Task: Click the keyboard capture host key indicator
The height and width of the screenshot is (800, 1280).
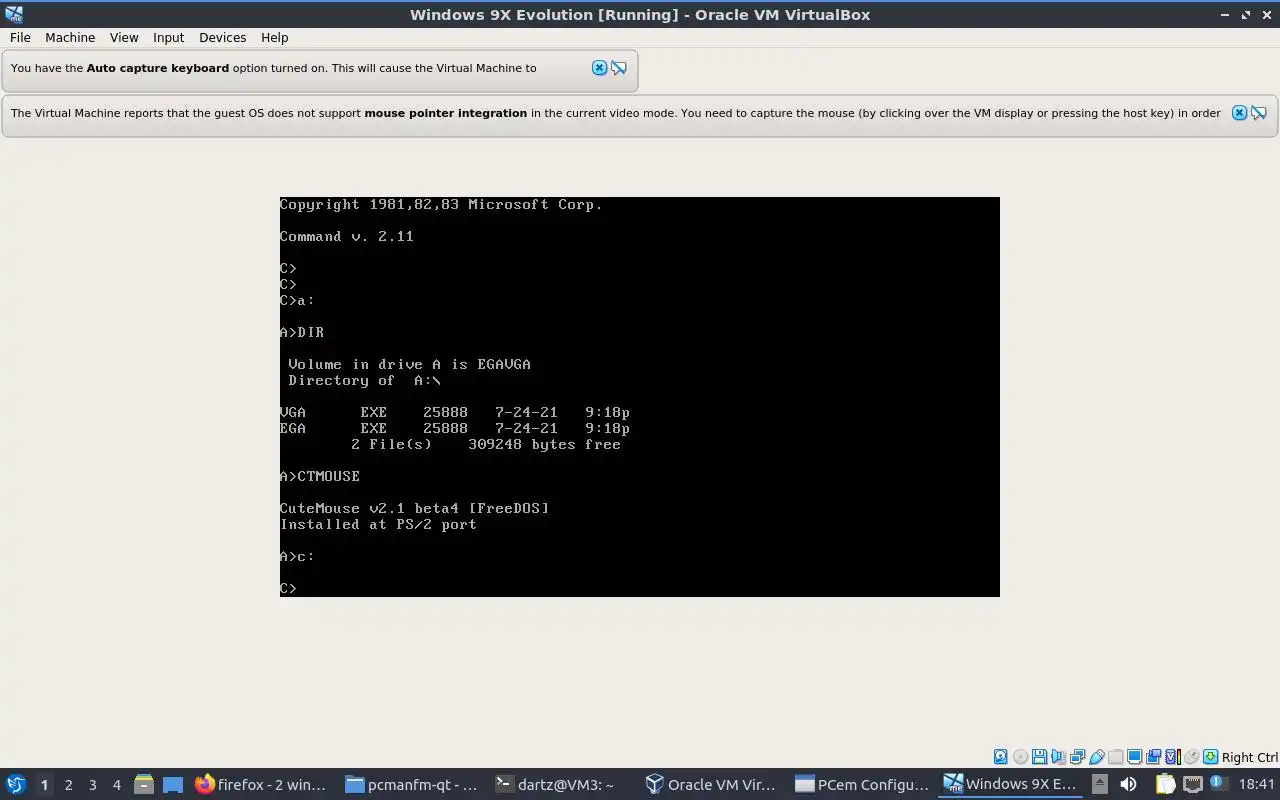Action: click(1210, 757)
